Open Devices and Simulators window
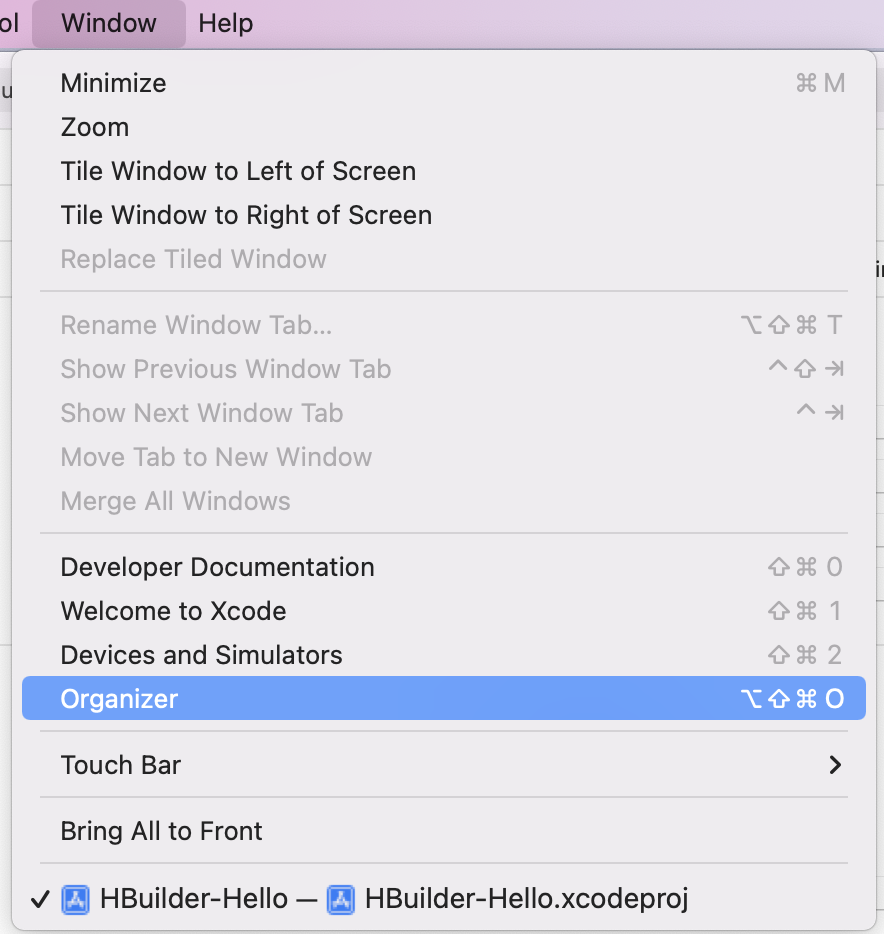Screen dimensions: 884x934 pyautogui.click(x=444, y=655)
